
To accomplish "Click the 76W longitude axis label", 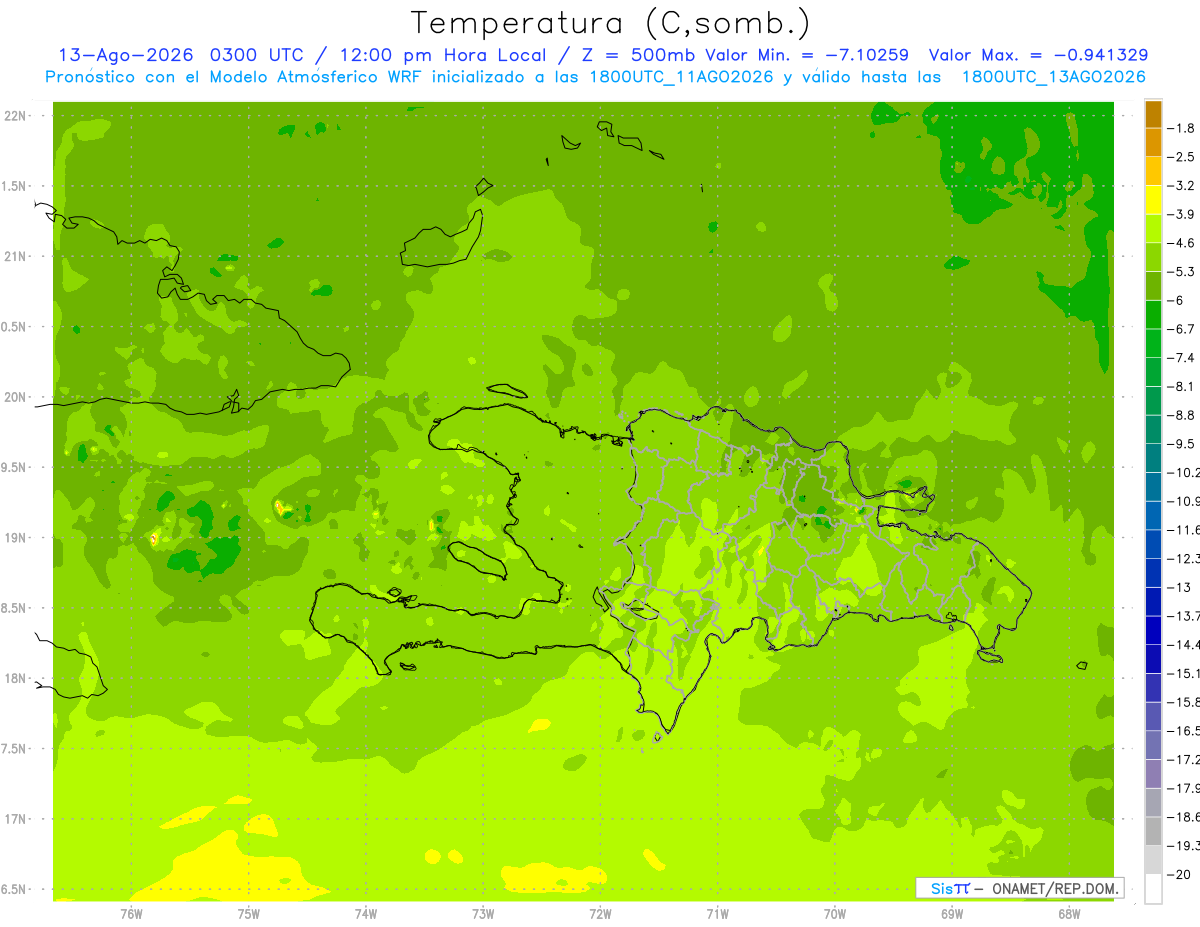I will (x=131, y=914).
